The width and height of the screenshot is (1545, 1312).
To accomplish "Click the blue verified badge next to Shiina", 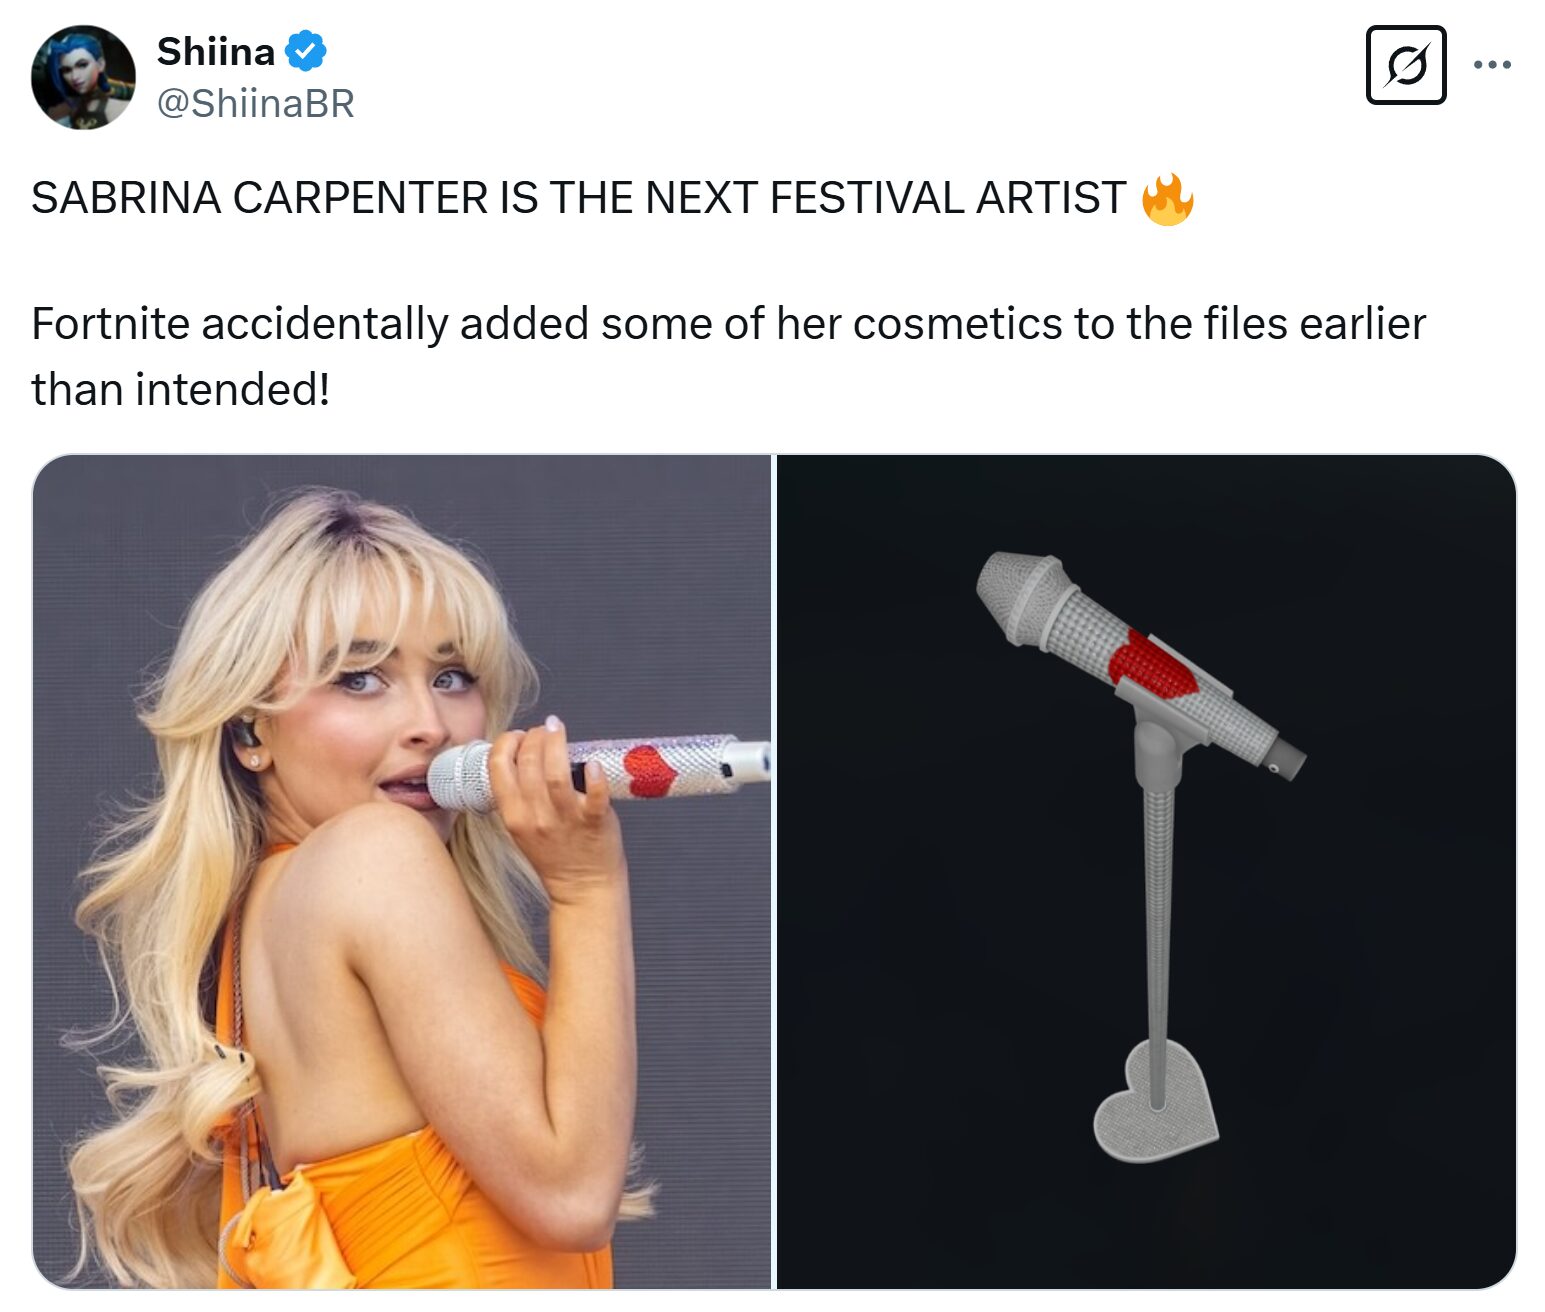I will (x=306, y=51).
